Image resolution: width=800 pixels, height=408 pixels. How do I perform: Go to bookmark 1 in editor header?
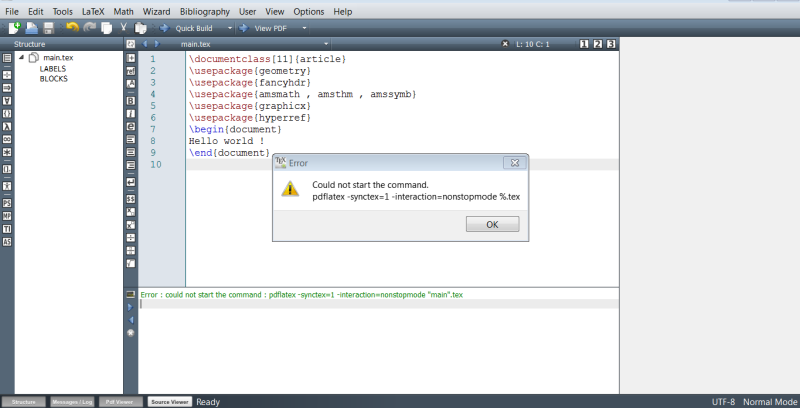click(x=584, y=44)
